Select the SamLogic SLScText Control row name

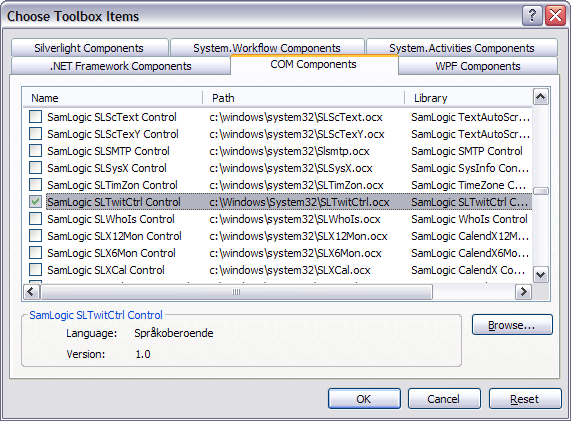(x=112, y=117)
